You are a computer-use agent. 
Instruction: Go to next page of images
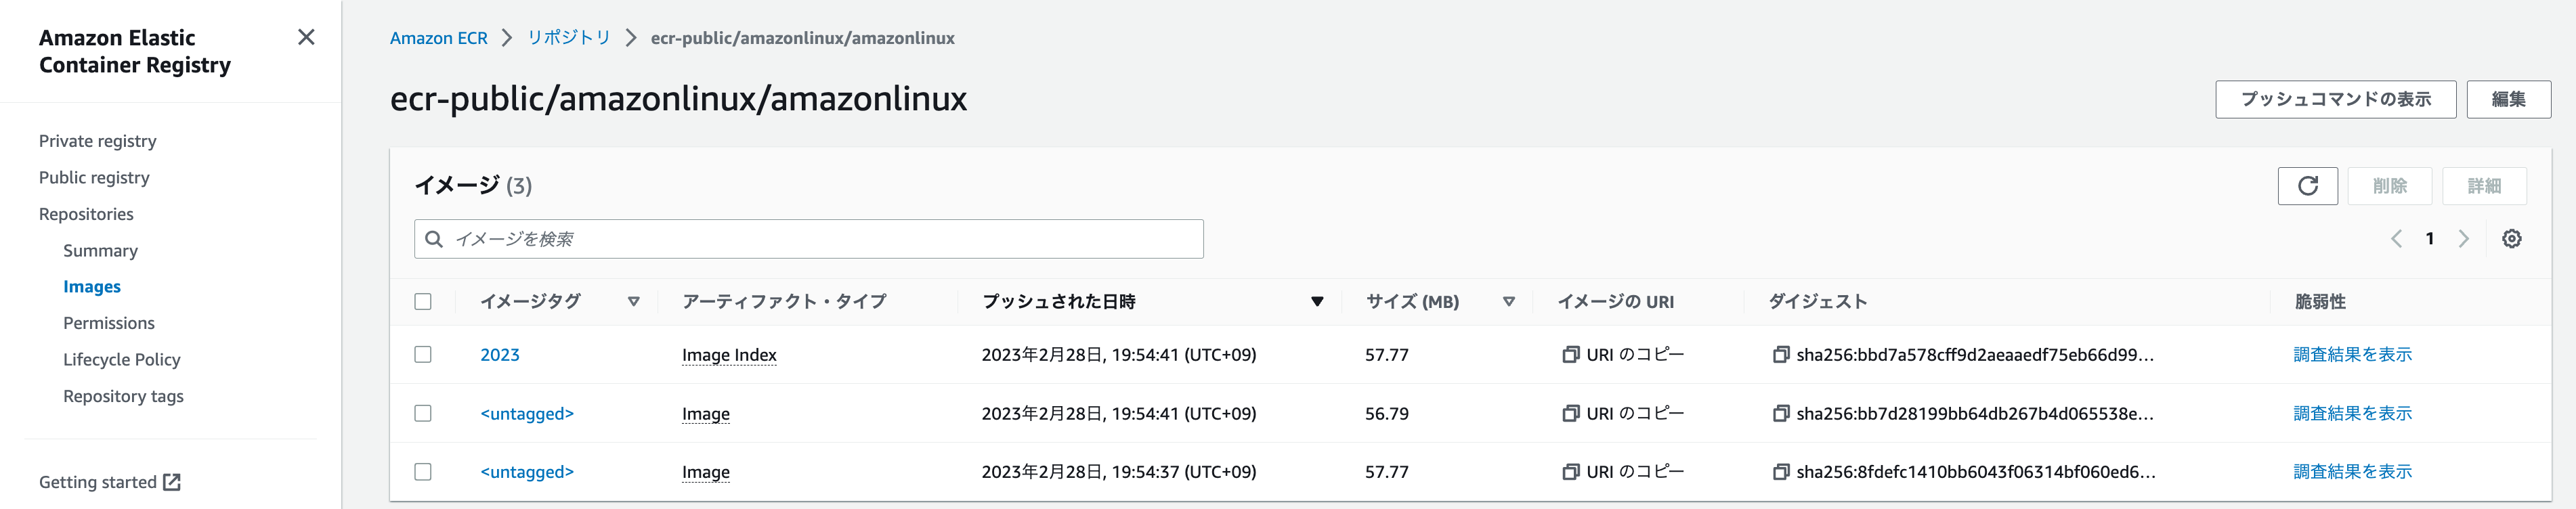pos(2463,239)
